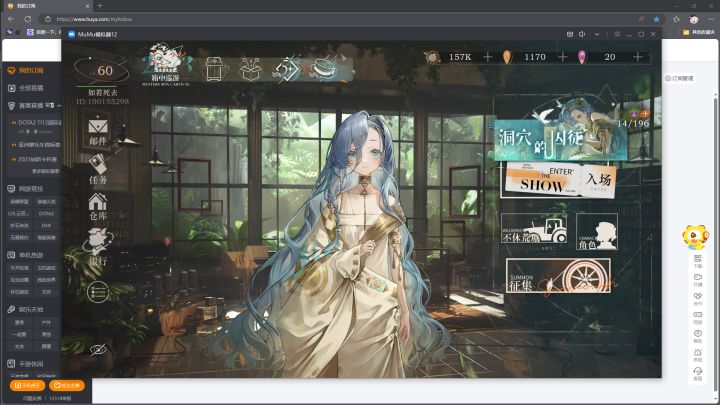Open the bookmarks folder on bookmarks bar
The width and height of the screenshot is (720, 405).
[x=698, y=32]
